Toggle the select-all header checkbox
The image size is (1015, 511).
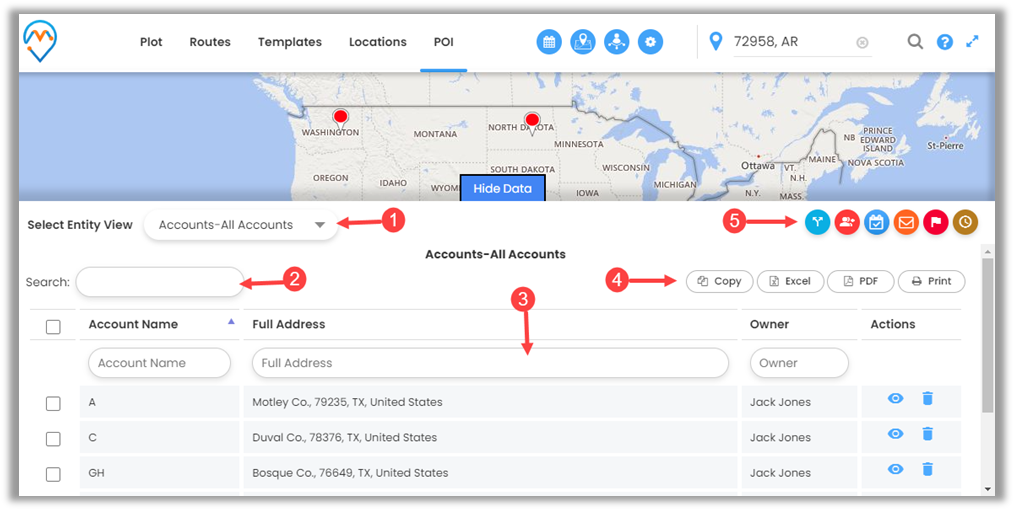coord(54,326)
